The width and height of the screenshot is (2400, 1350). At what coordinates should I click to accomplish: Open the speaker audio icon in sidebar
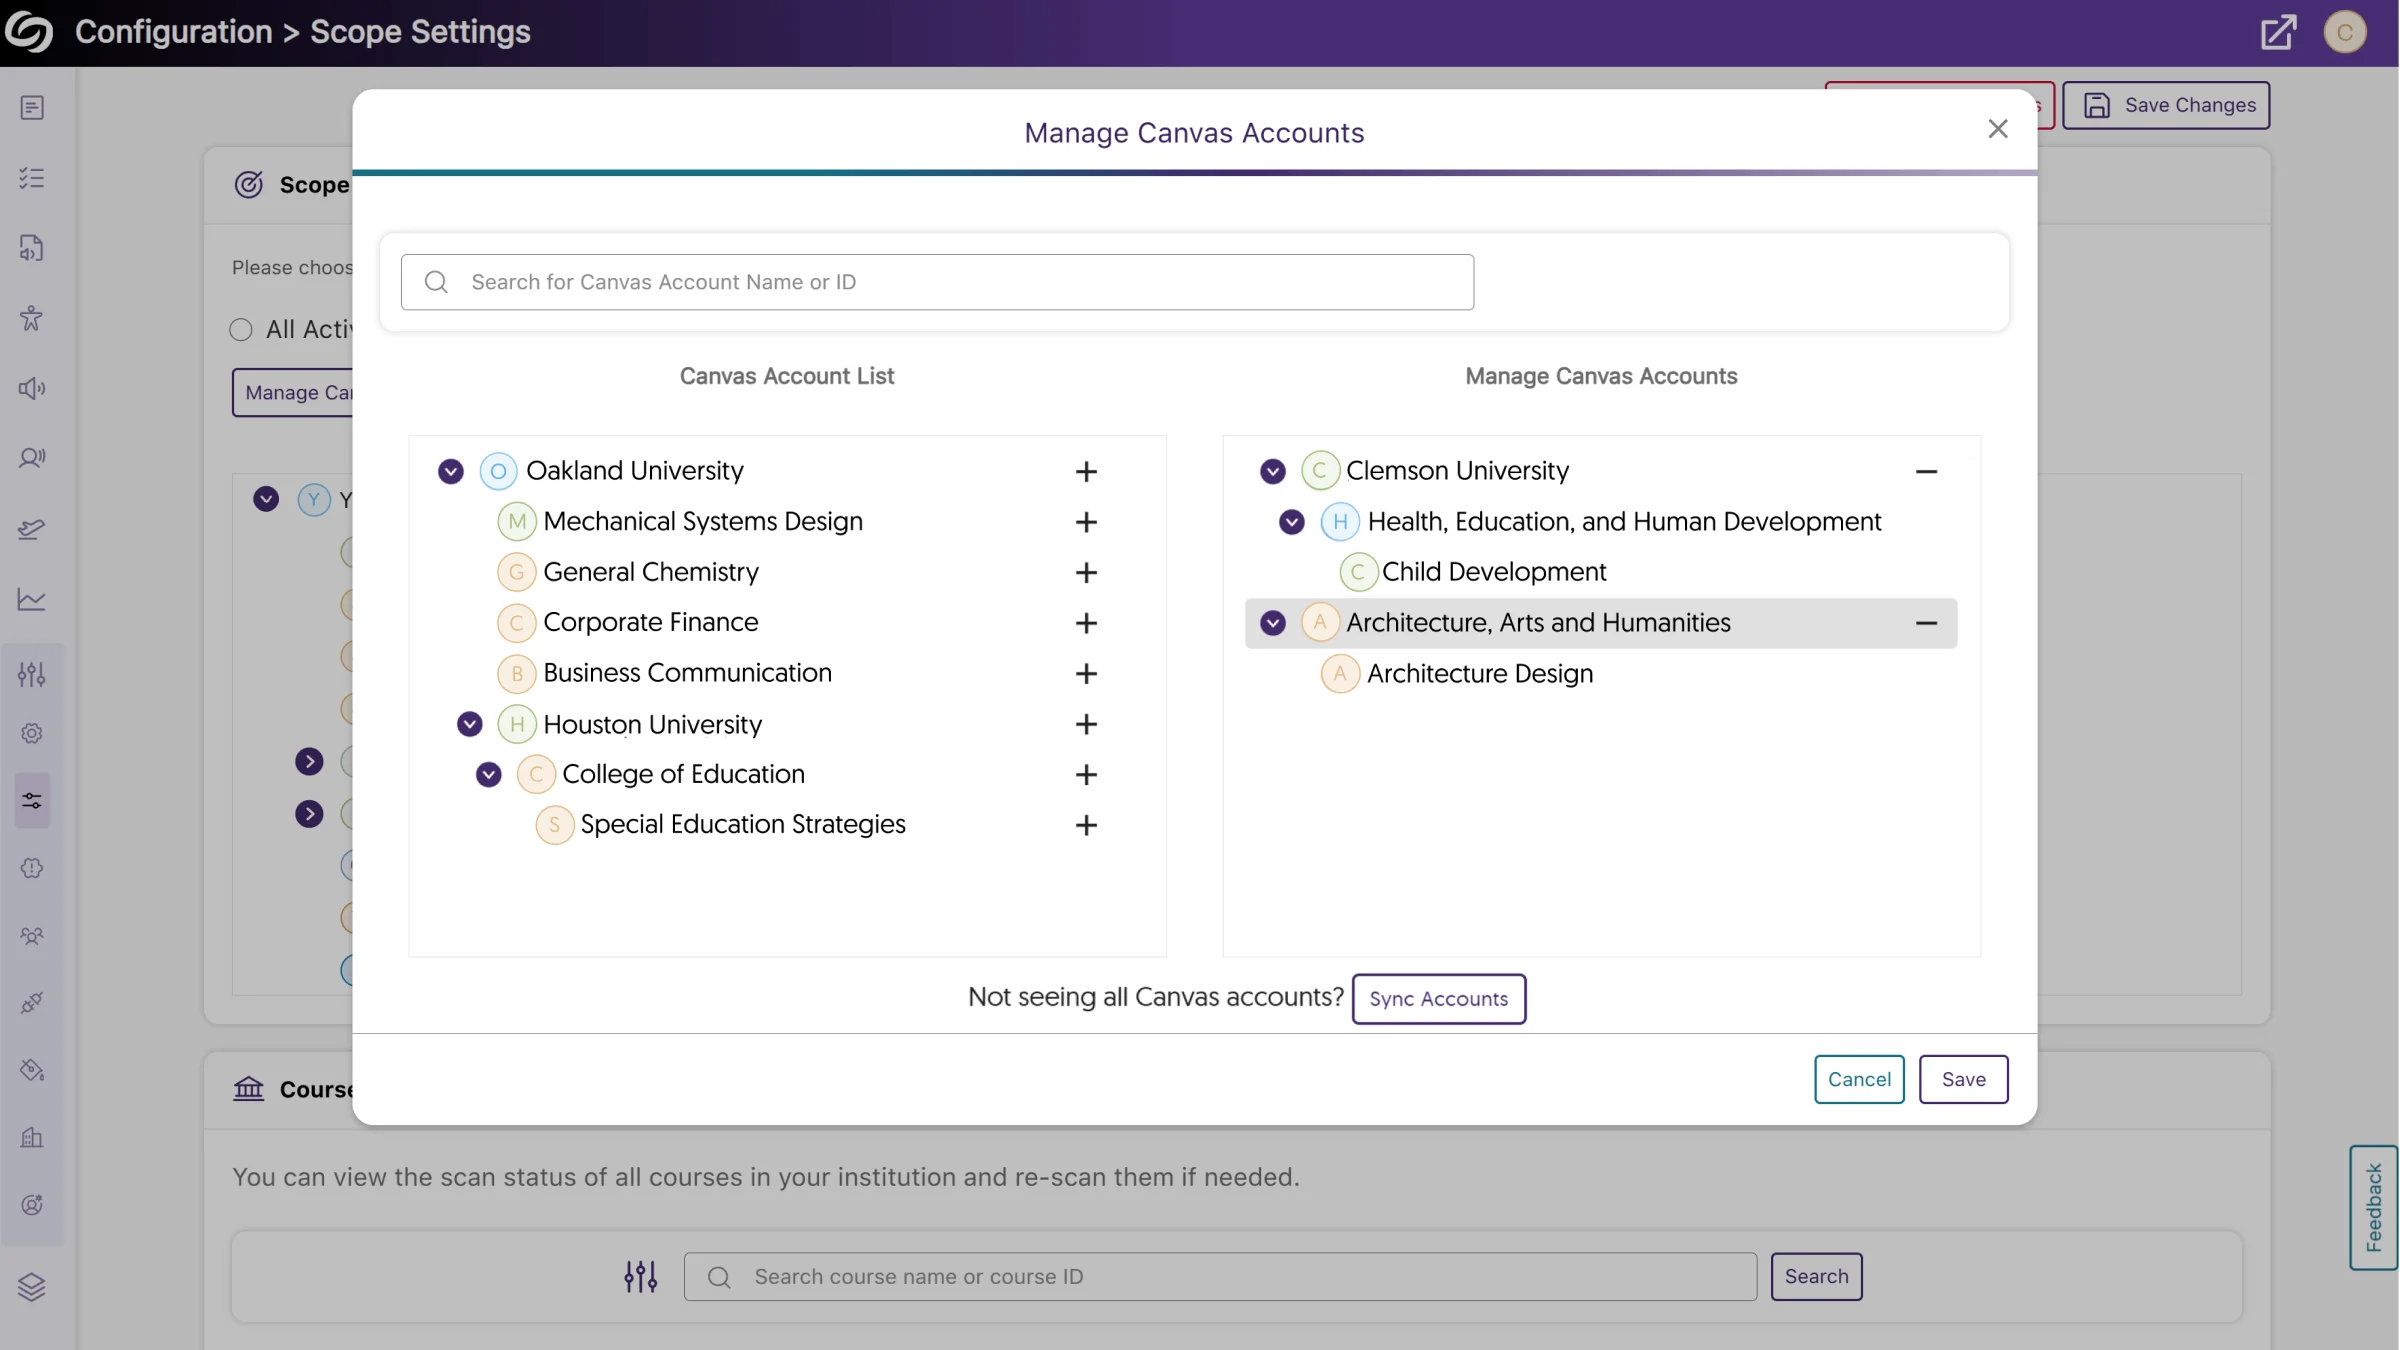pos(32,388)
